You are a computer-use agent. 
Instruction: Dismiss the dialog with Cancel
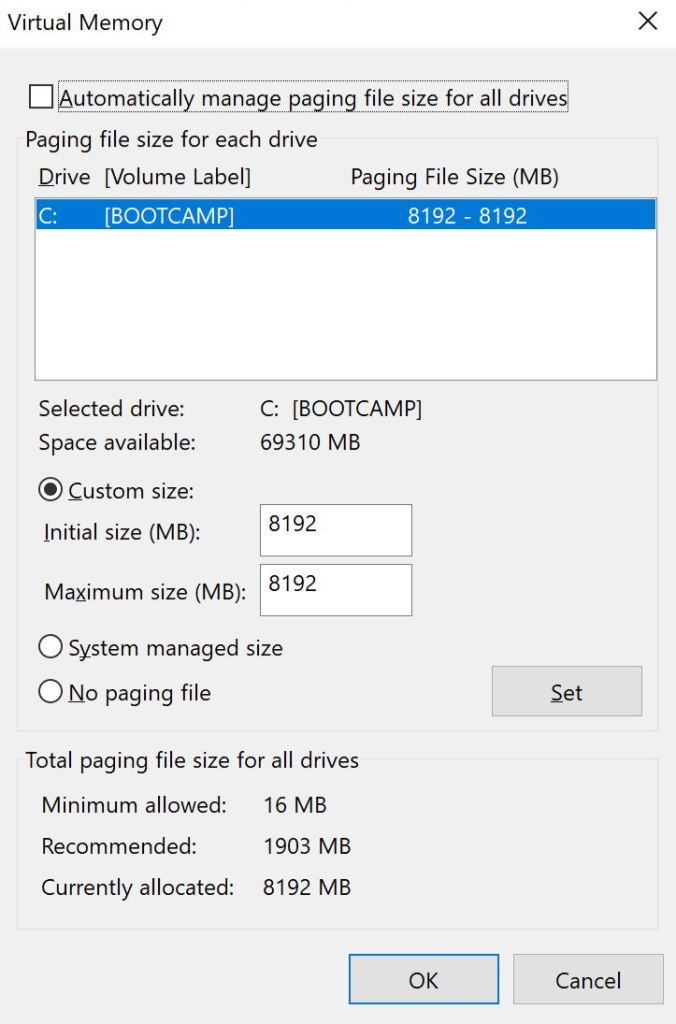coord(588,980)
